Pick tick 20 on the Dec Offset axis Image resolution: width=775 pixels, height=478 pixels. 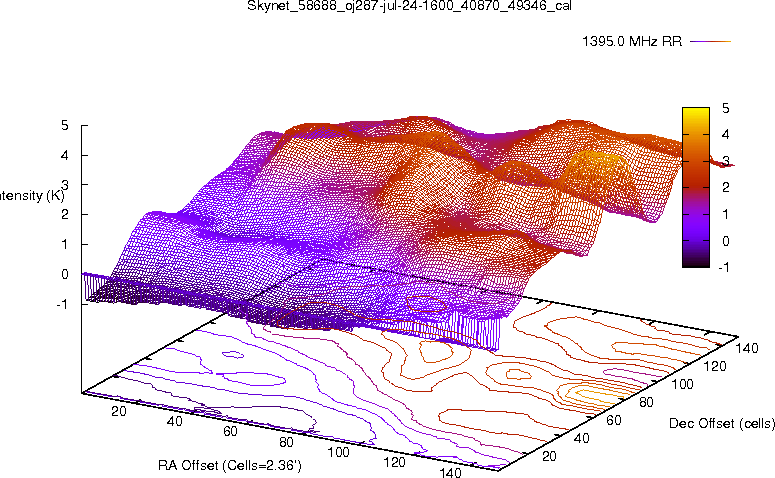pos(549,456)
